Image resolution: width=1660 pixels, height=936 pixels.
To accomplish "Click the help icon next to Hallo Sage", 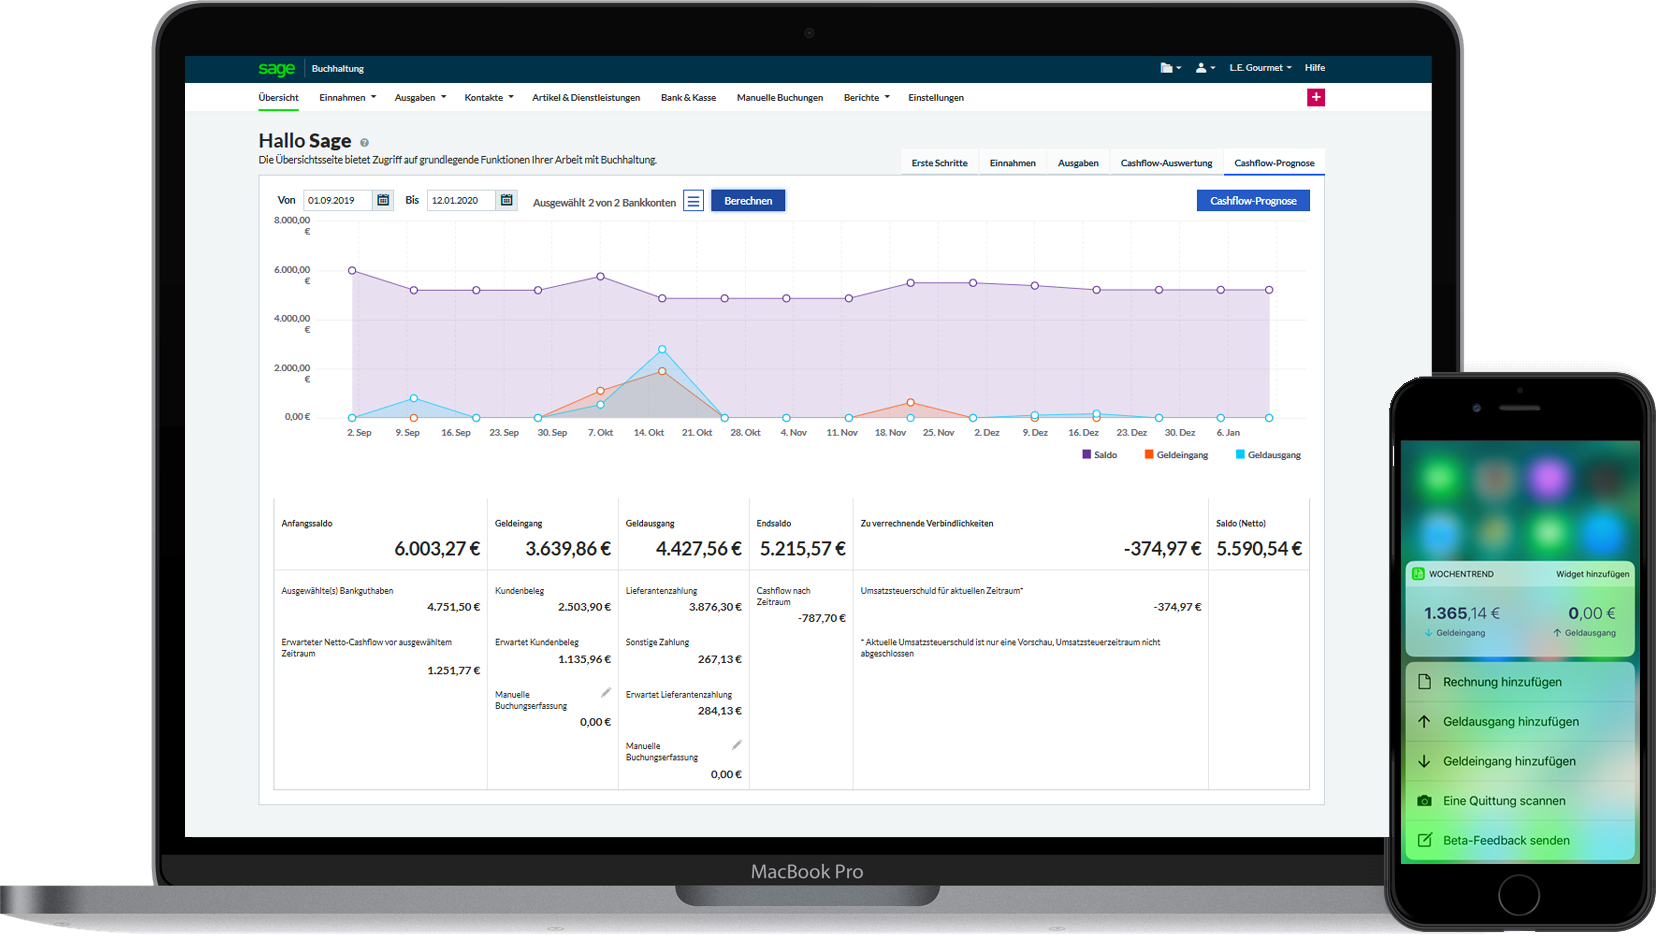I will pos(364,143).
